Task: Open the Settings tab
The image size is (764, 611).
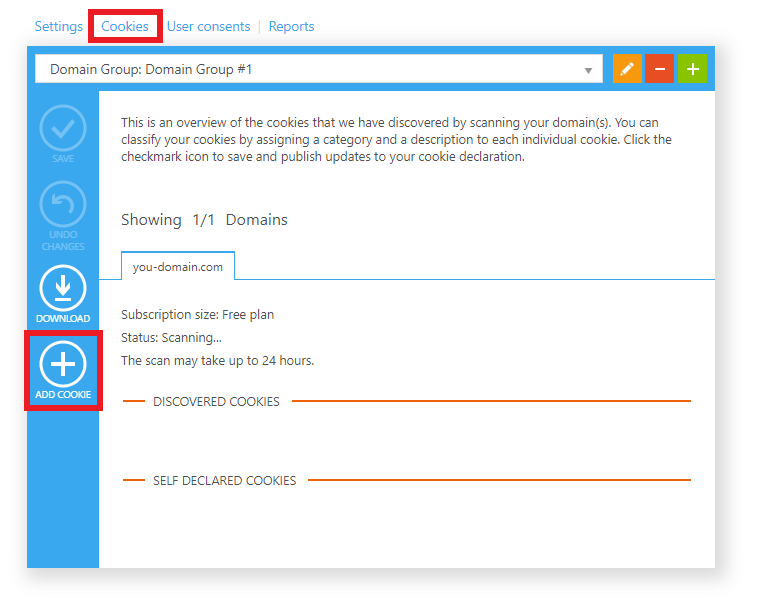Action: pos(58,26)
